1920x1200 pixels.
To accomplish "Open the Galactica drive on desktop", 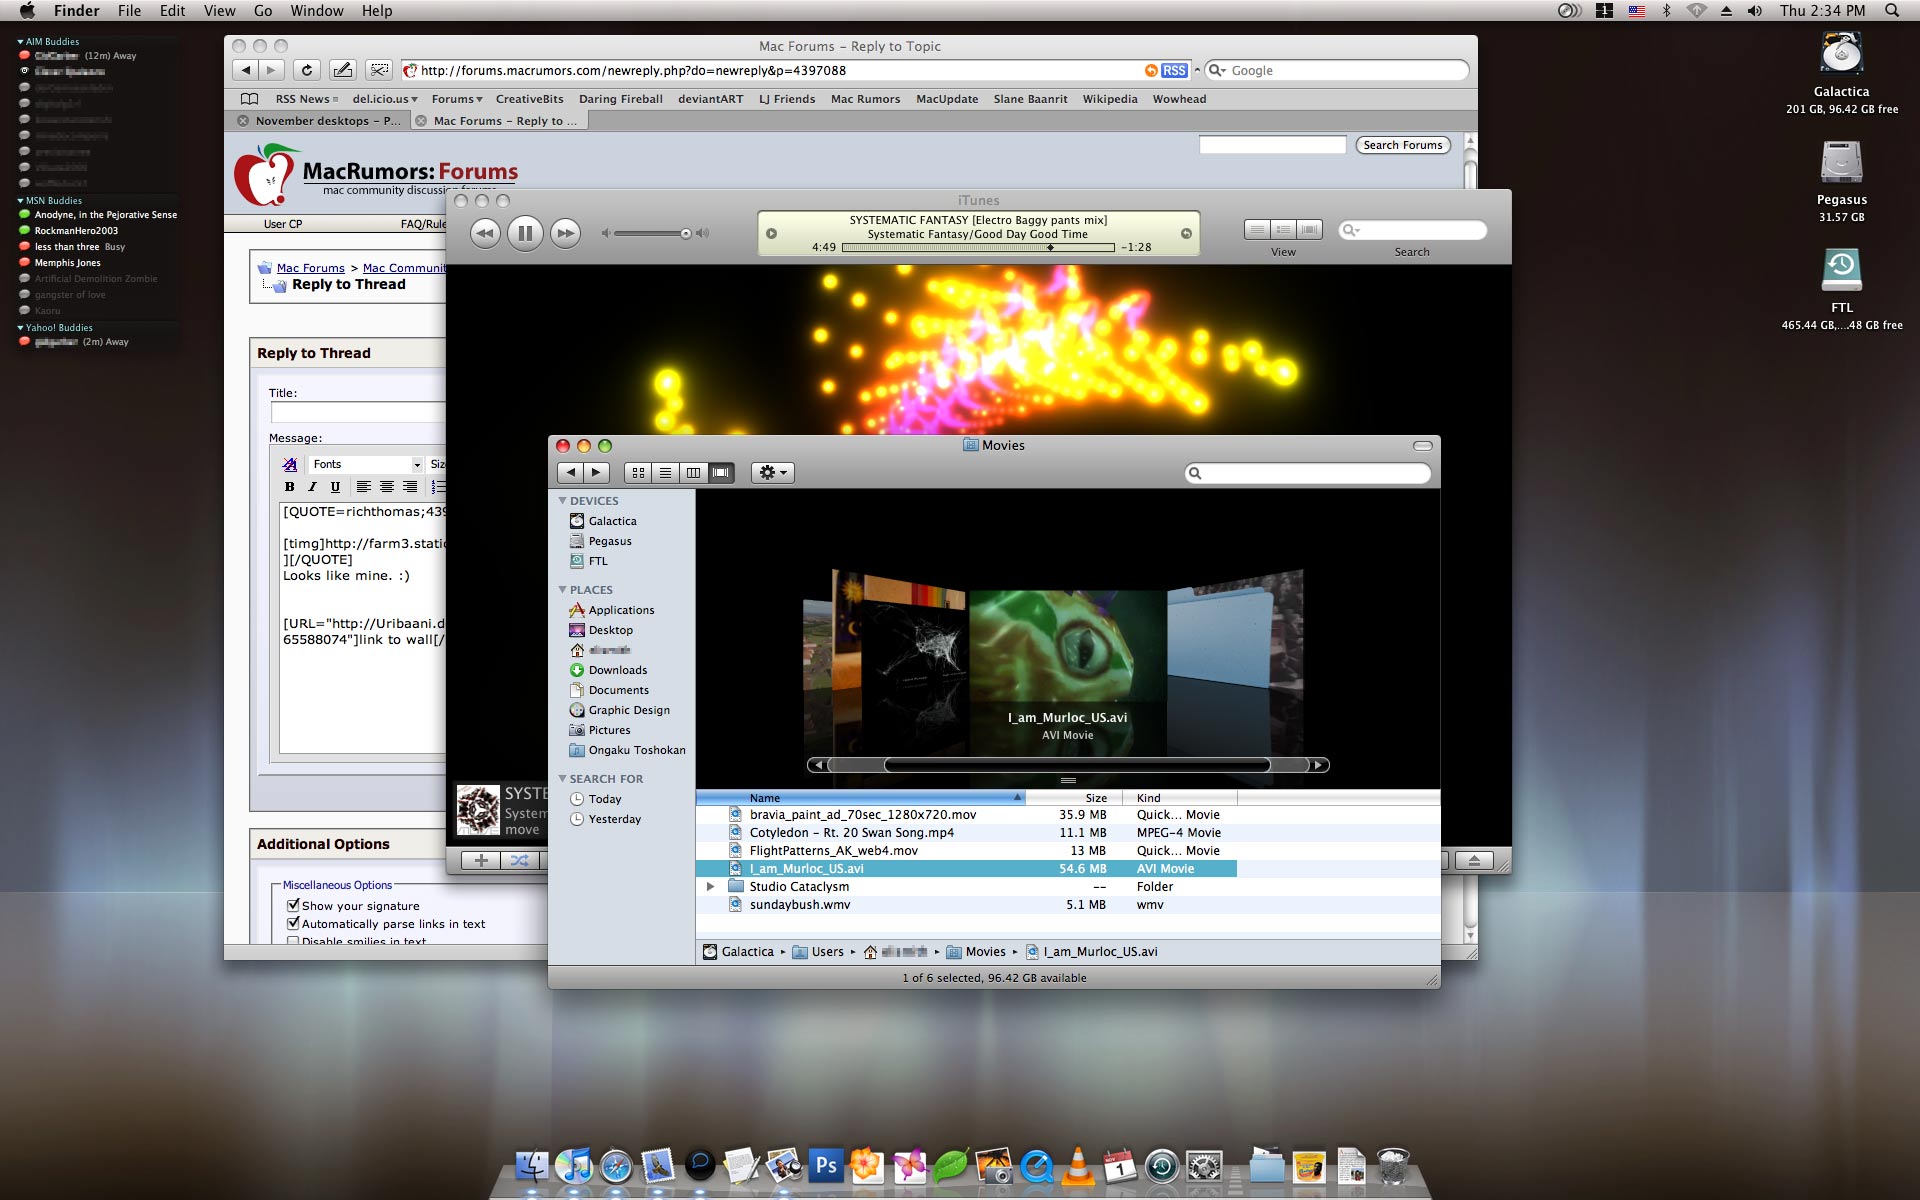I will coord(1841,55).
